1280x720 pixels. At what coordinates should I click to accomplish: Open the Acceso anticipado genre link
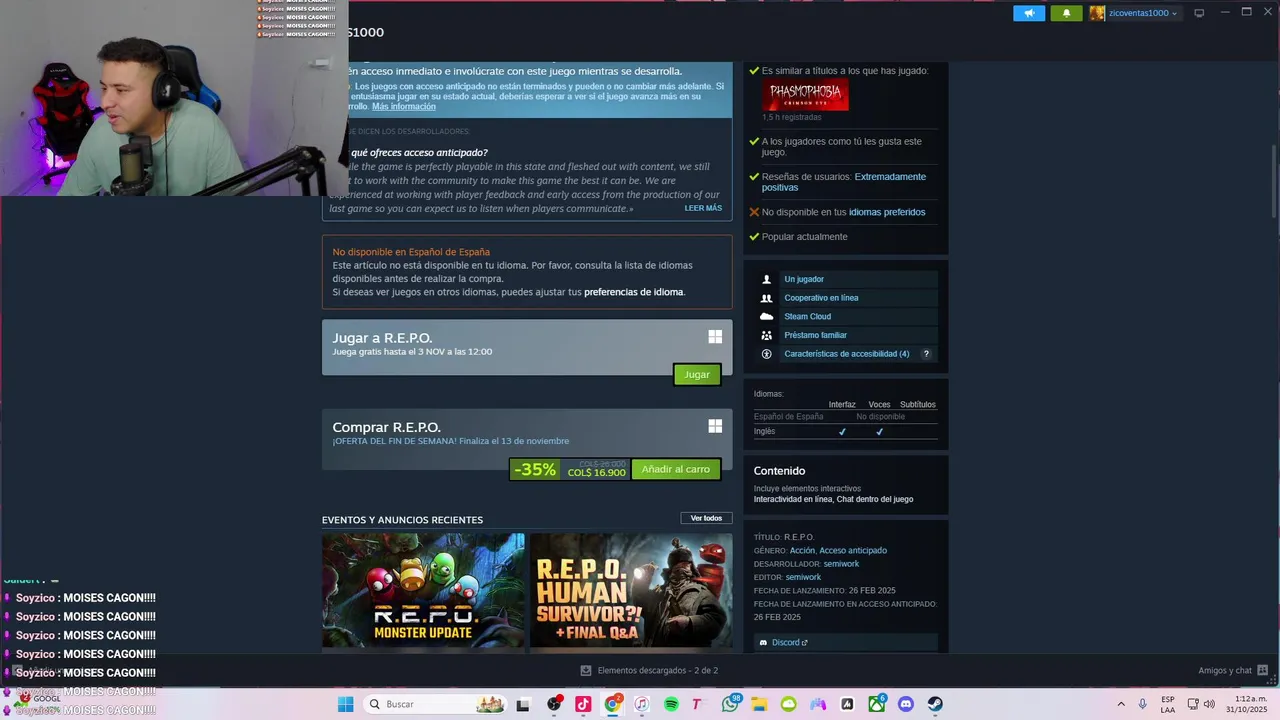point(853,550)
